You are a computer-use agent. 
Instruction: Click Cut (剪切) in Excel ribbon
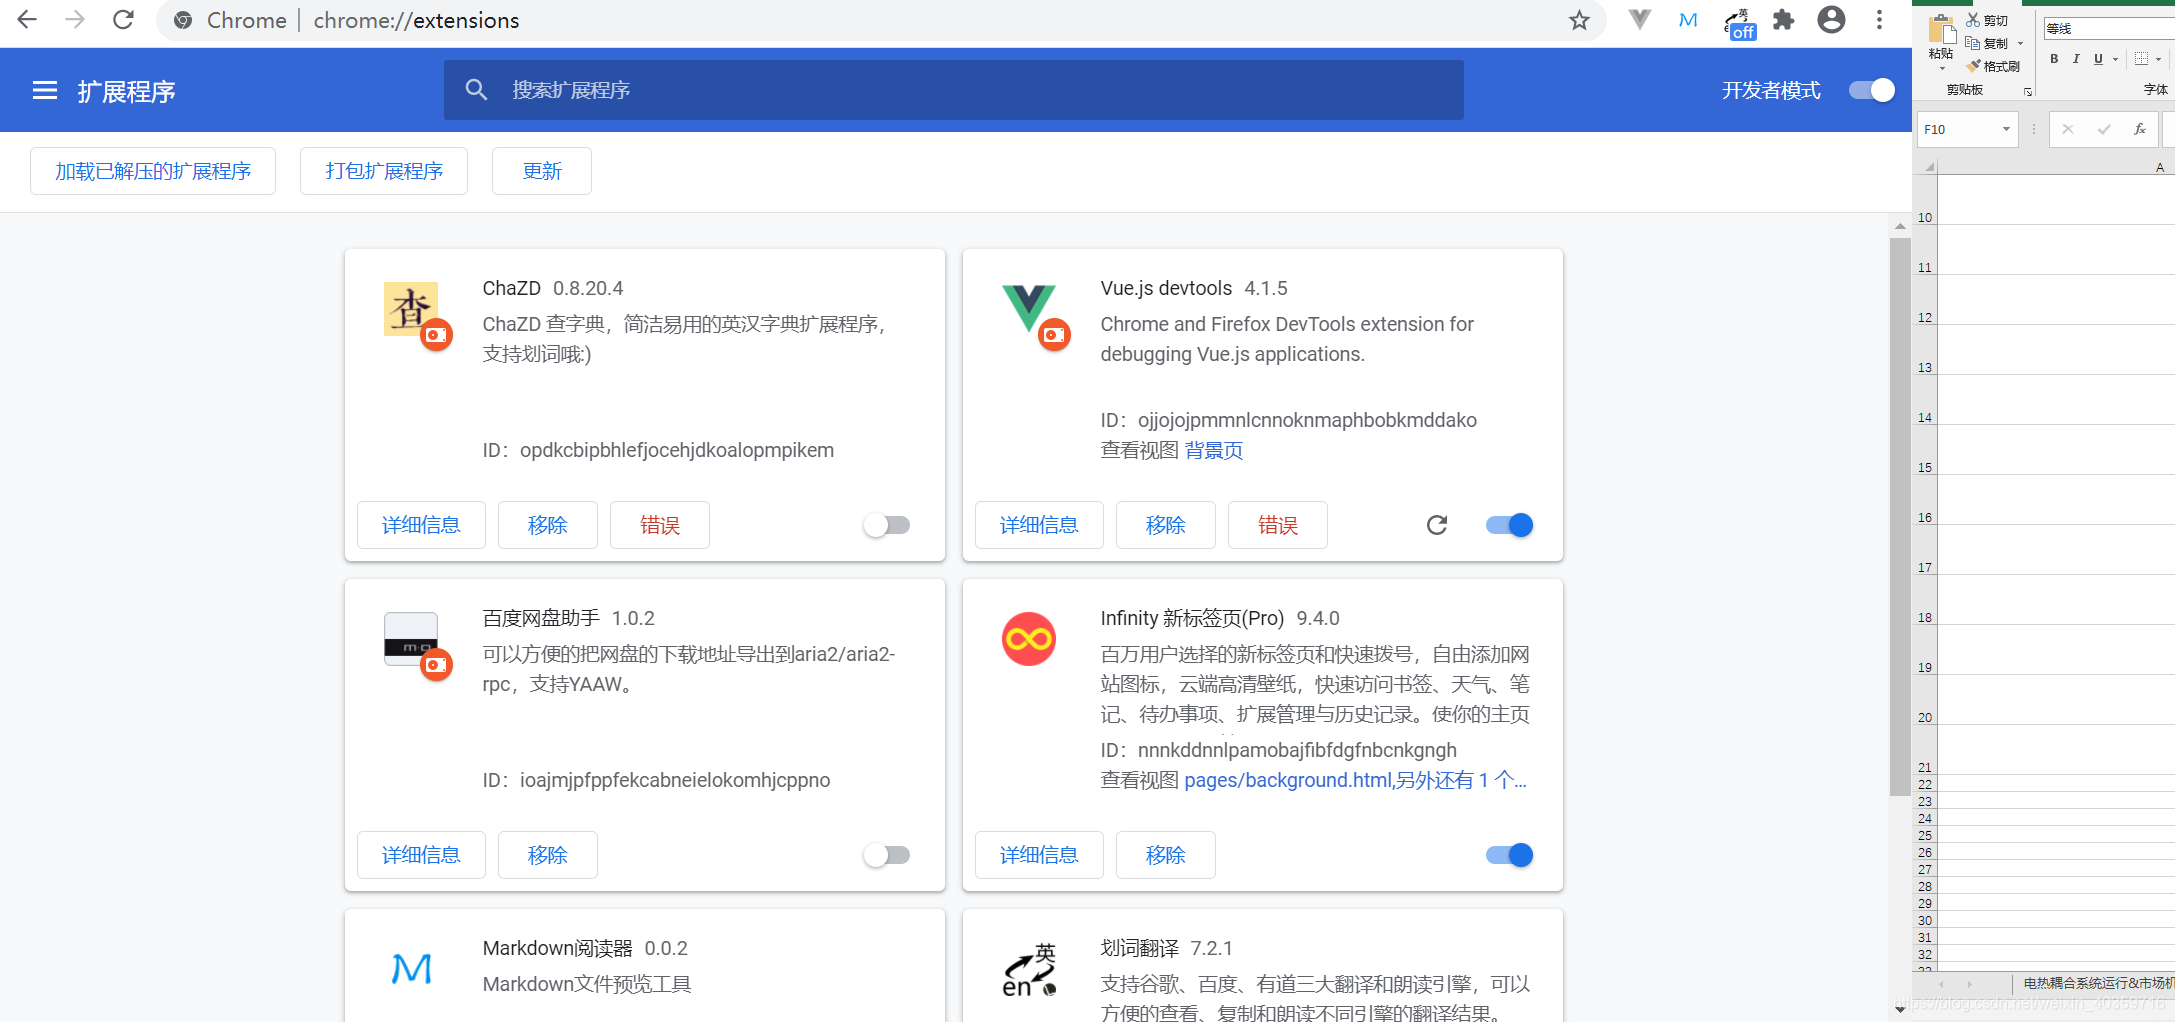click(1987, 20)
